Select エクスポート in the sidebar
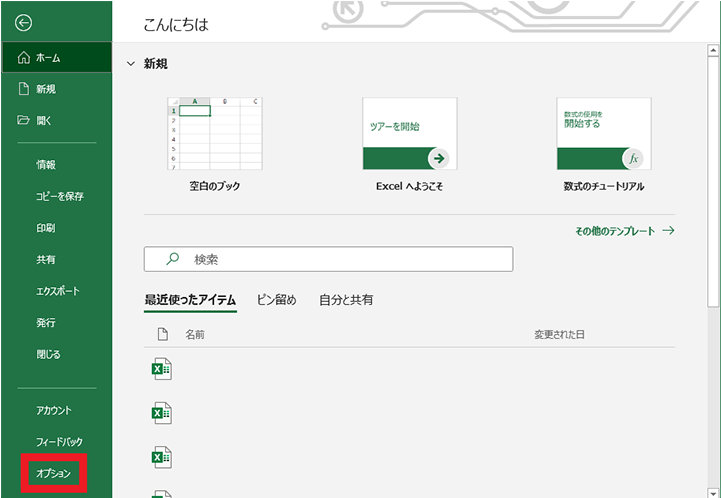 [x=57, y=291]
